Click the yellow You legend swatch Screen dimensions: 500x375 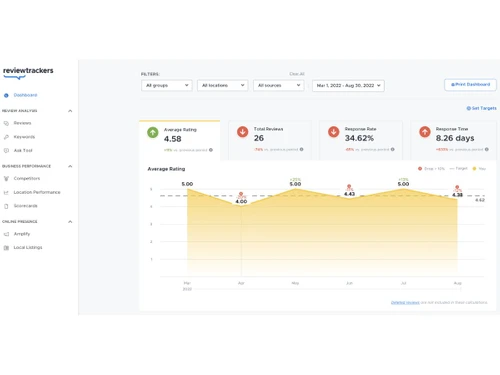click(474, 169)
